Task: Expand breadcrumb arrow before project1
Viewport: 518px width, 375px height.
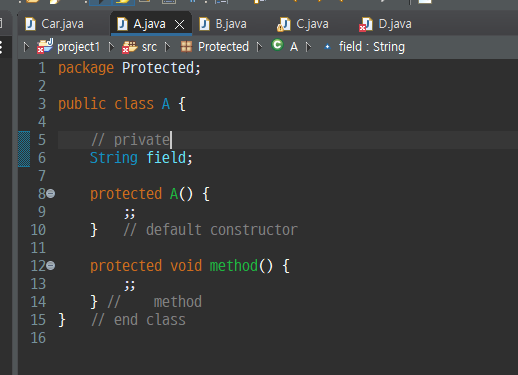Action: point(26,47)
